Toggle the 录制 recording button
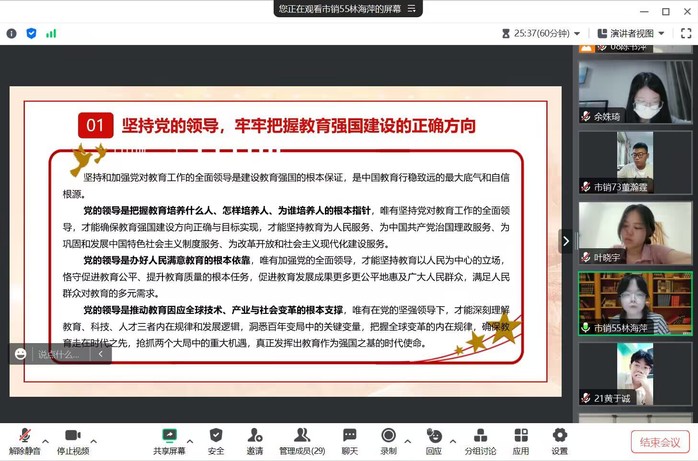Viewport: 698px width, 461px height. coord(389,440)
